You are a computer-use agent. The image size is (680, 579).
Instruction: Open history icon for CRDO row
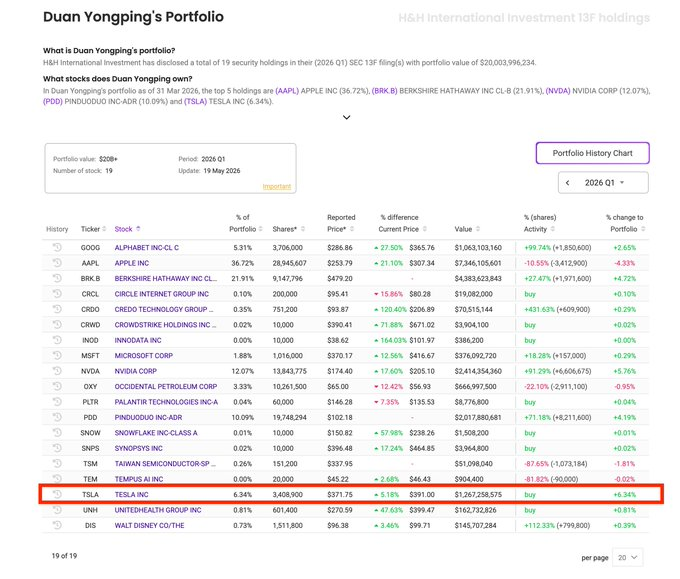tap(57, 309)
